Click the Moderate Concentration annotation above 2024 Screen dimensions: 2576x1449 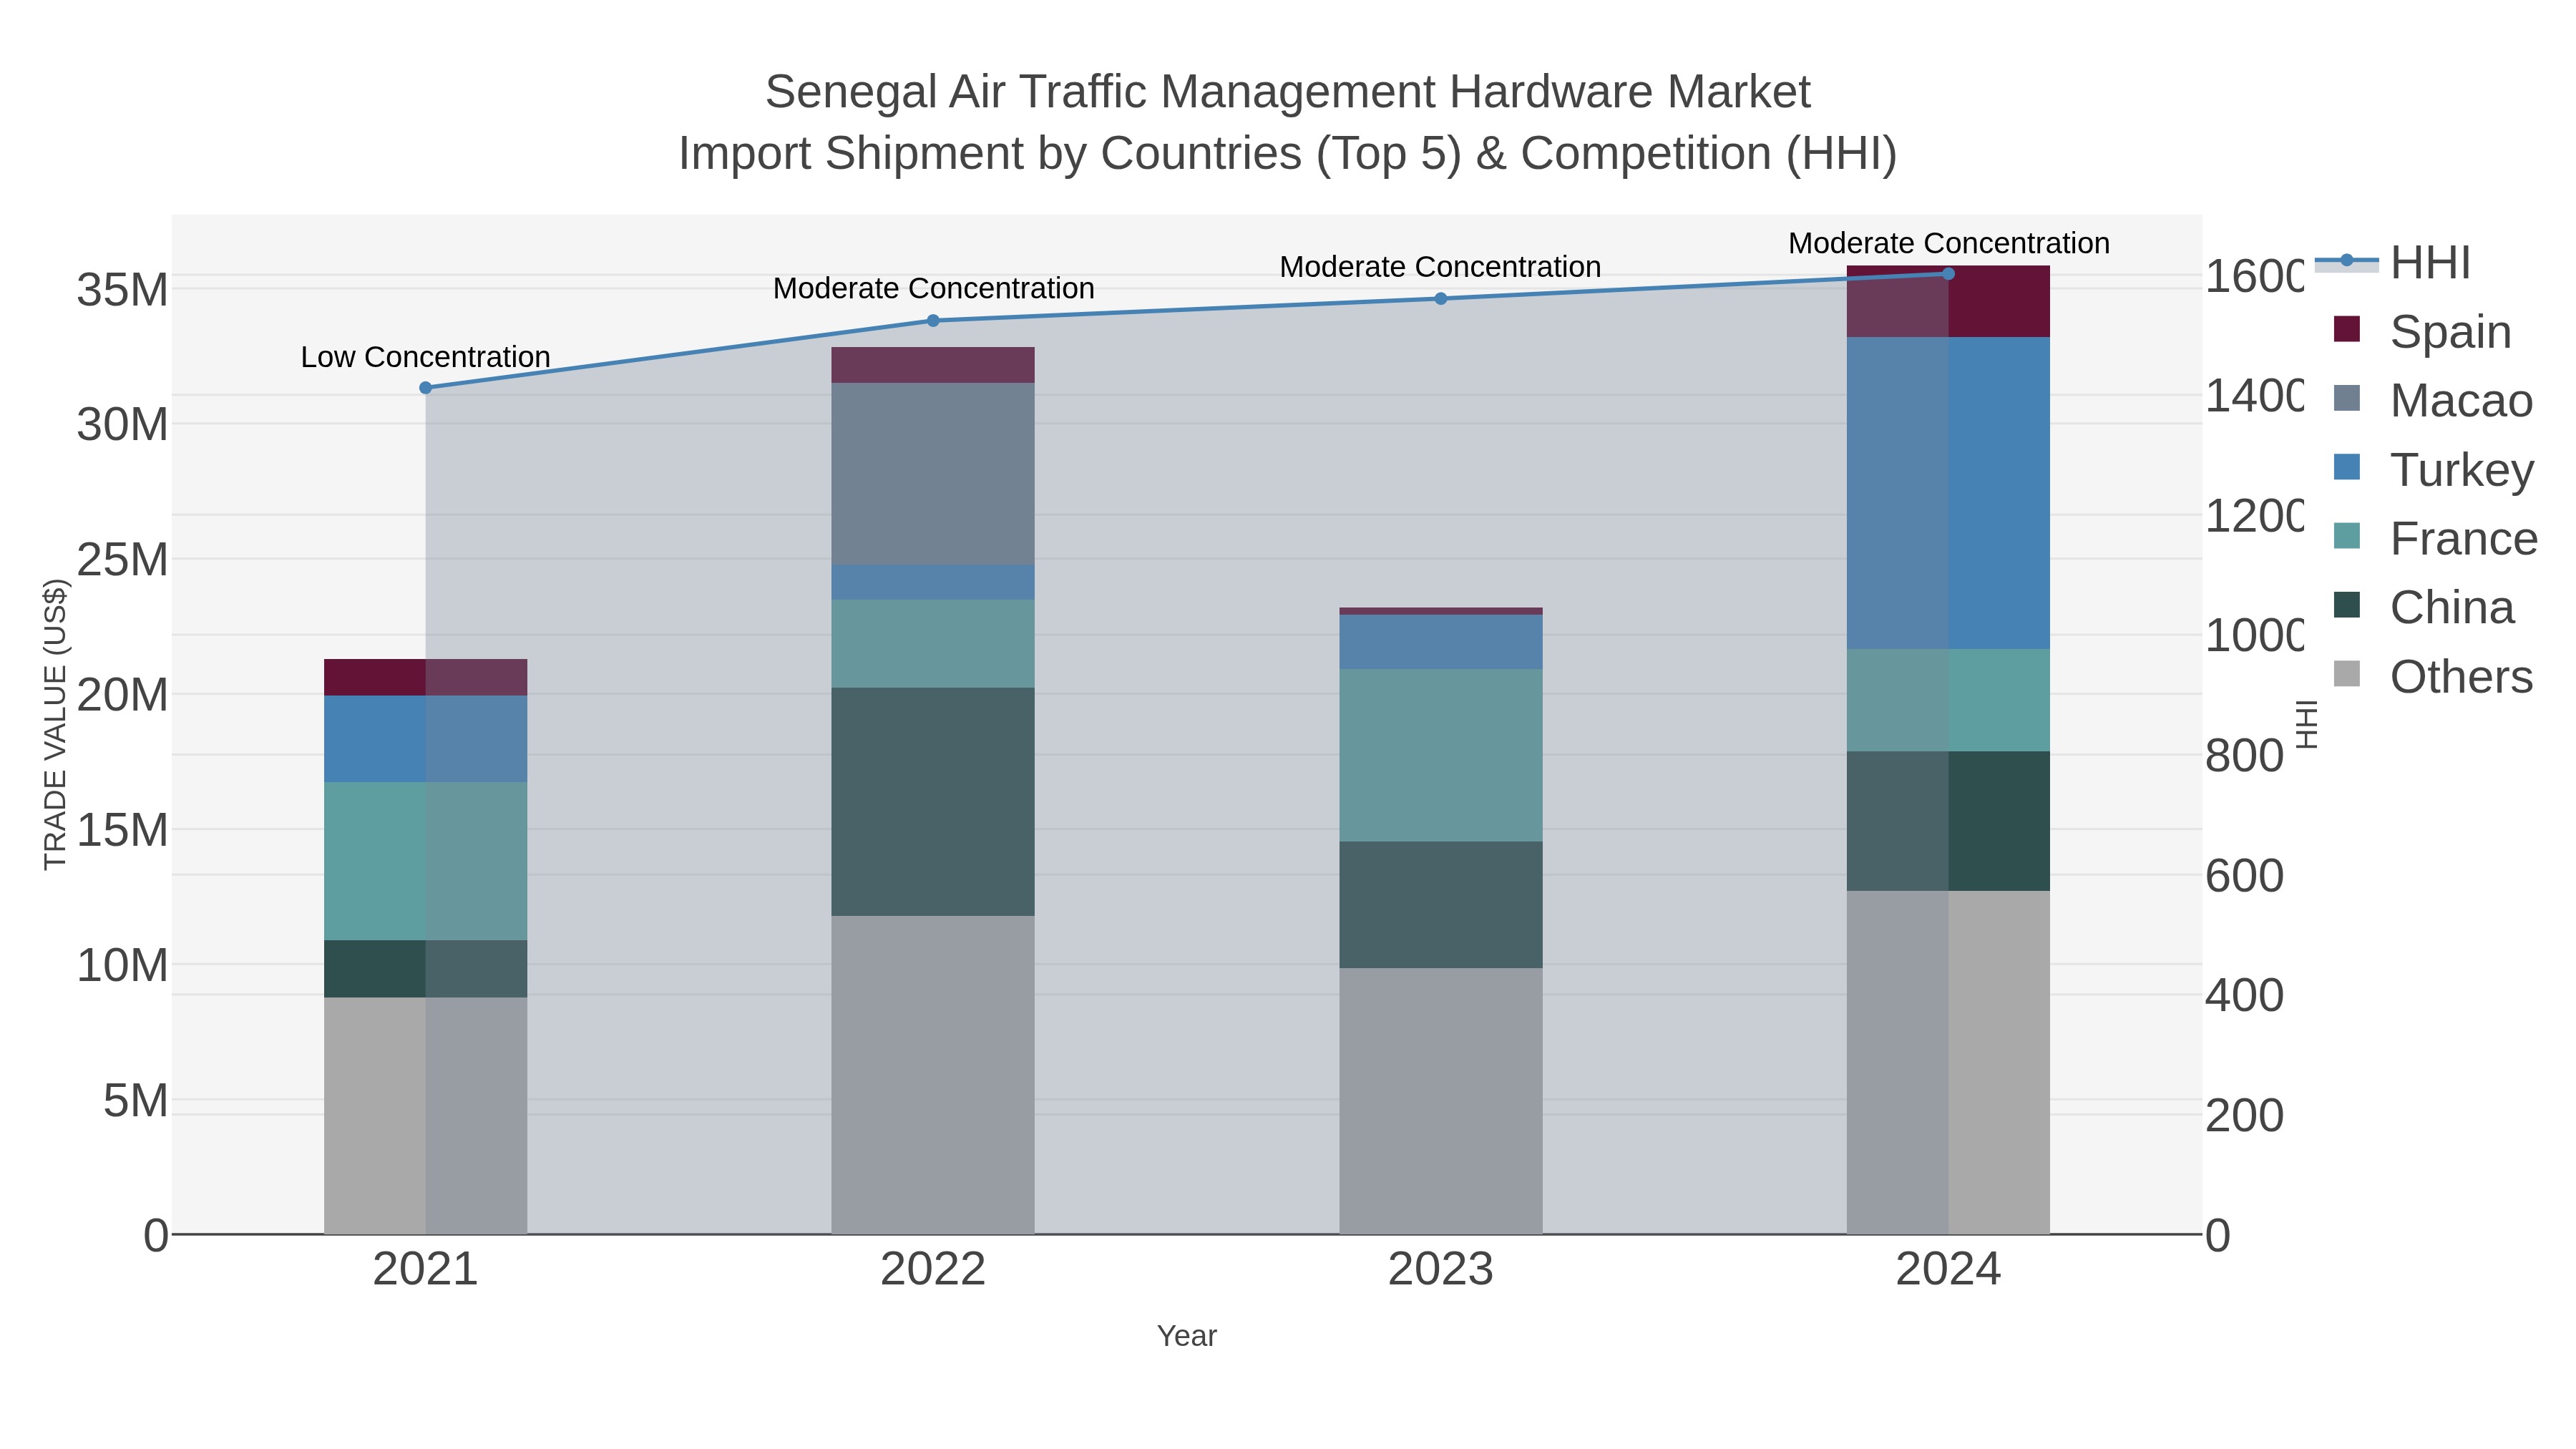click(x=1948, y=243)
